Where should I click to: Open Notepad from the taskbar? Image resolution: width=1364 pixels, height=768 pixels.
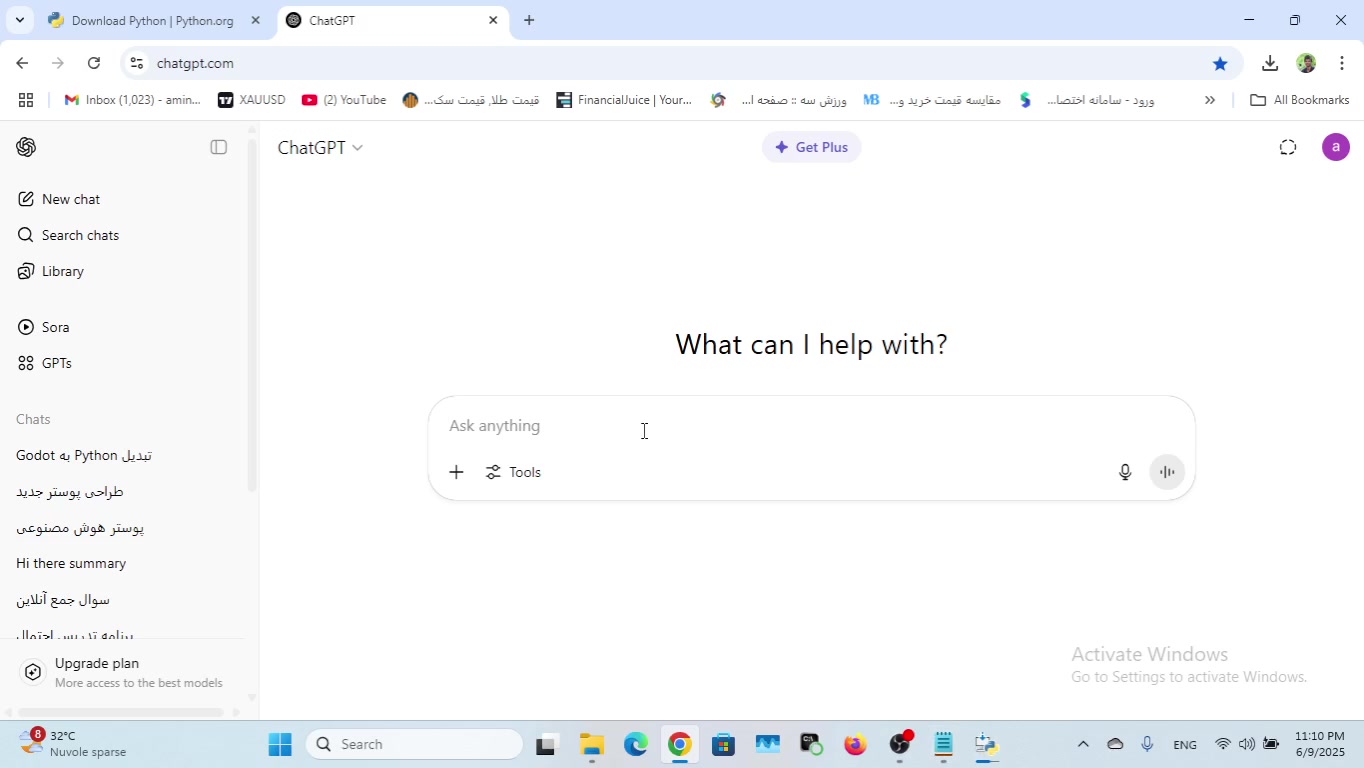pyautogui.click(x=943, y=744)
